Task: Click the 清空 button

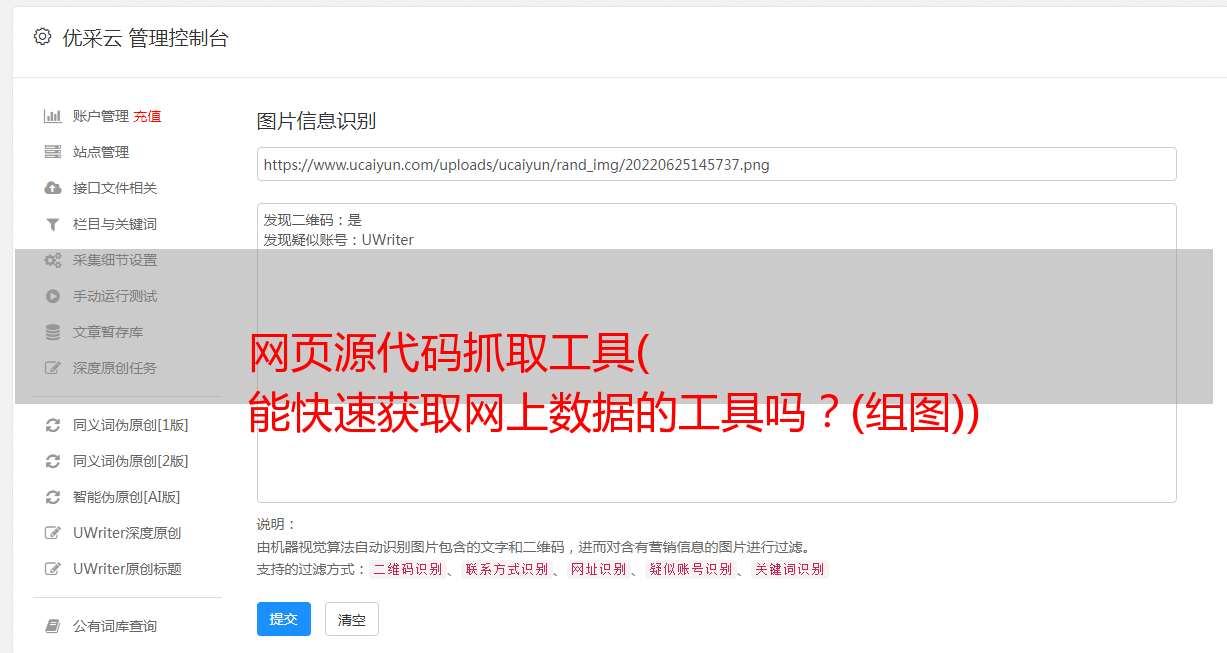Action: coord(352,619)
